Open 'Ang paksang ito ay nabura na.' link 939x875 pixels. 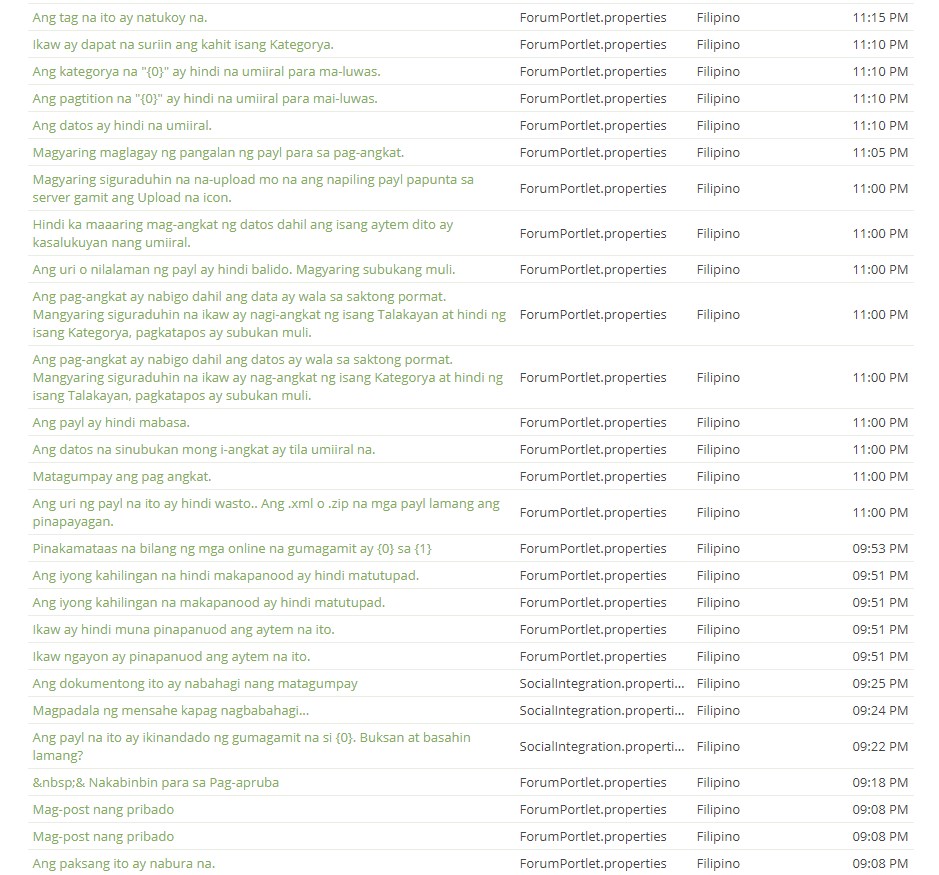click(x=123, y=864)
